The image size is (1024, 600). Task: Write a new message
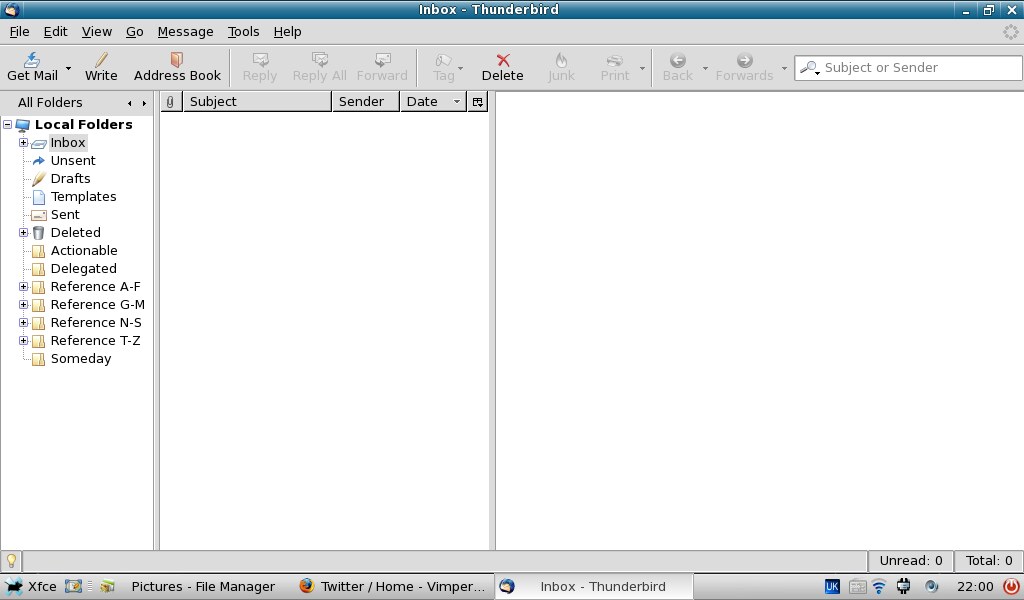(101, 67)
